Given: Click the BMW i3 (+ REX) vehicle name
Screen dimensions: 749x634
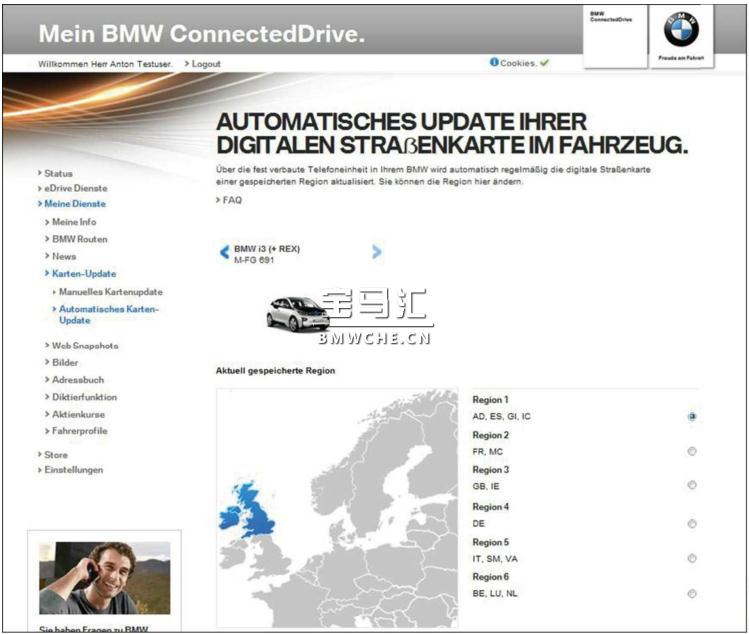Looking at the screenshot, I should click(x=267, y=248).
